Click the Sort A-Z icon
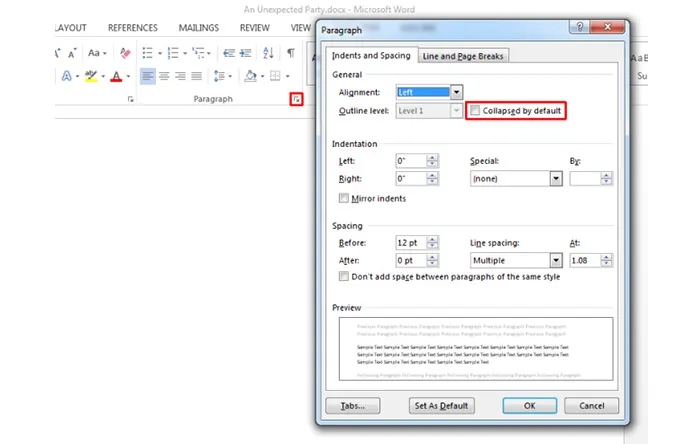This screenshot has height=444, width=700. (x=267, y=53)
